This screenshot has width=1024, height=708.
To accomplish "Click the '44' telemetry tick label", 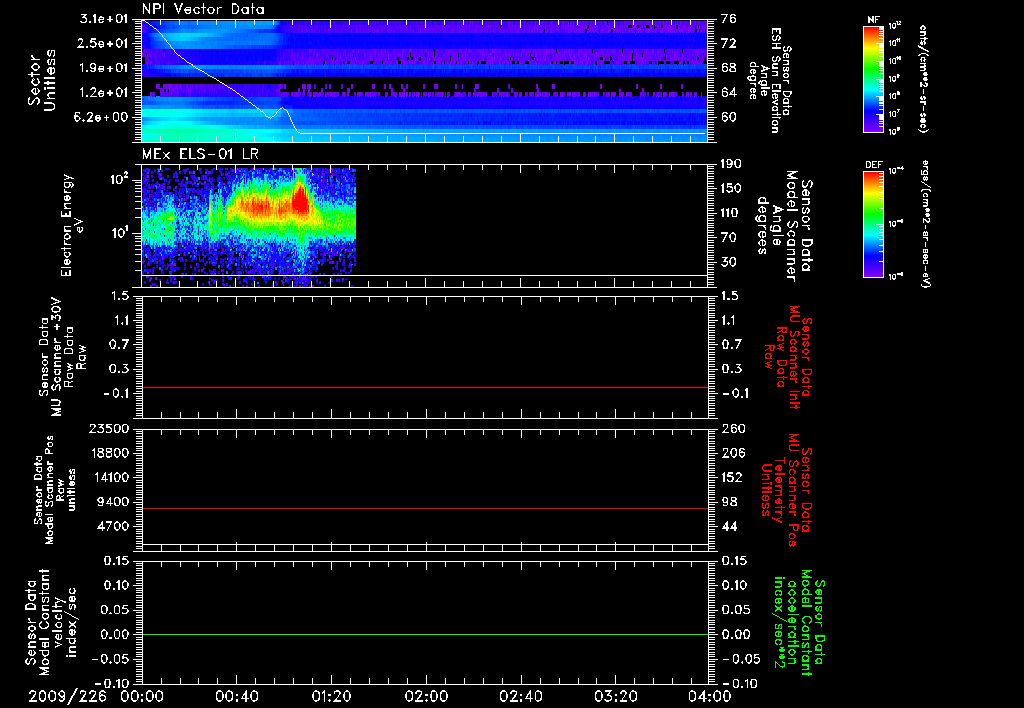I will coord(729,526).
